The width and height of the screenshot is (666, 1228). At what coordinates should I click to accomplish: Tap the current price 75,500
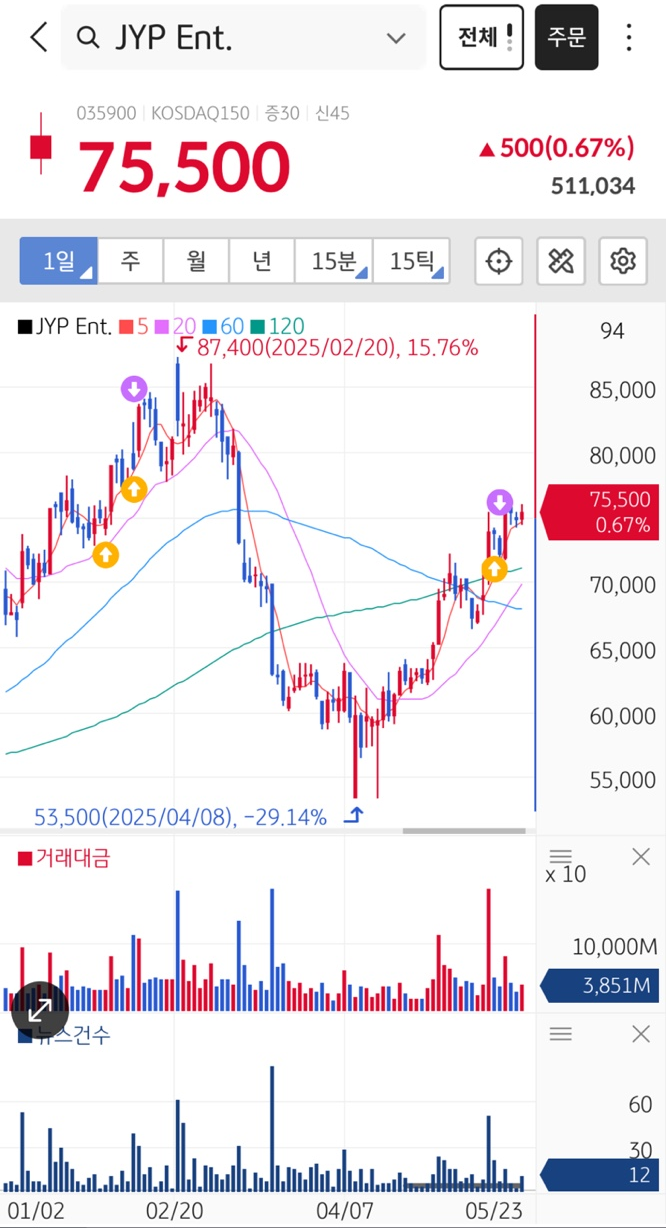(x=184, y=166)
